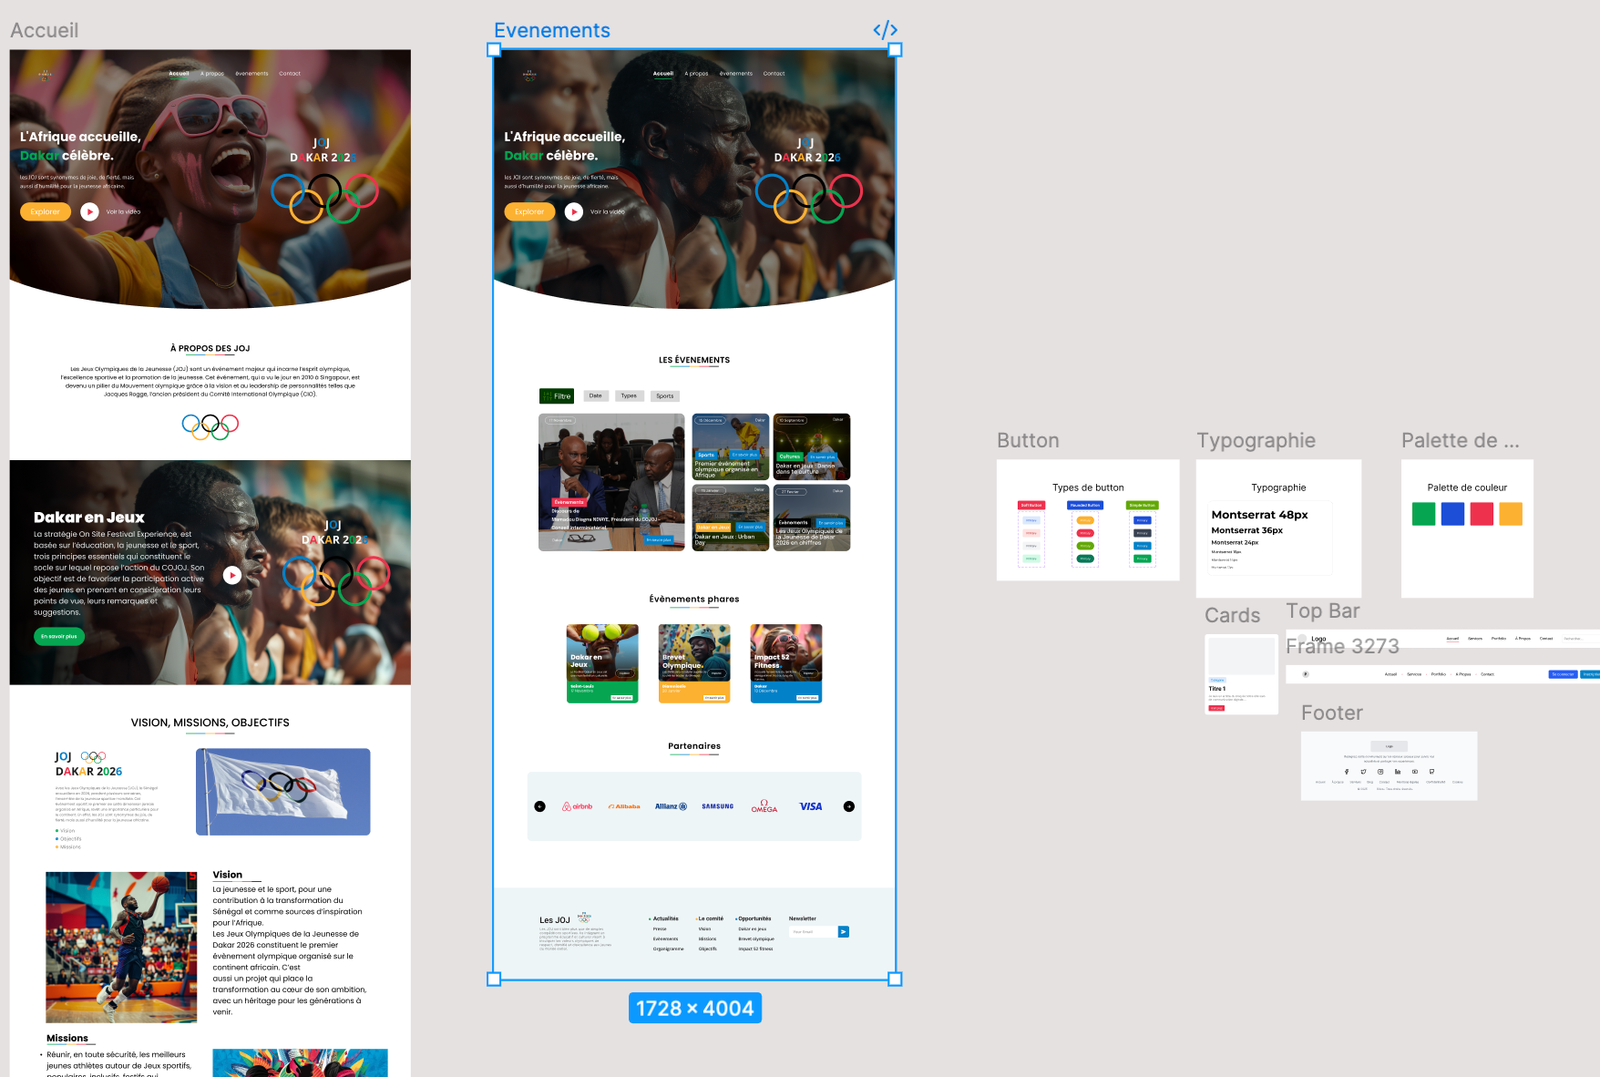This screenshot has height=1077, width=1600.
Task: Click the green Filtre button
Action: pos(557,396)
